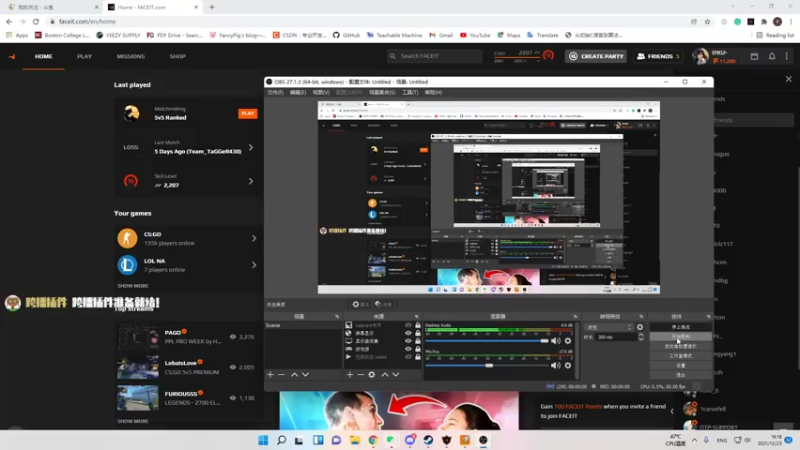This screenshot has width=800, height=450.
Task: Open OBS Tools (T) menu
Action: click(410, 92)
